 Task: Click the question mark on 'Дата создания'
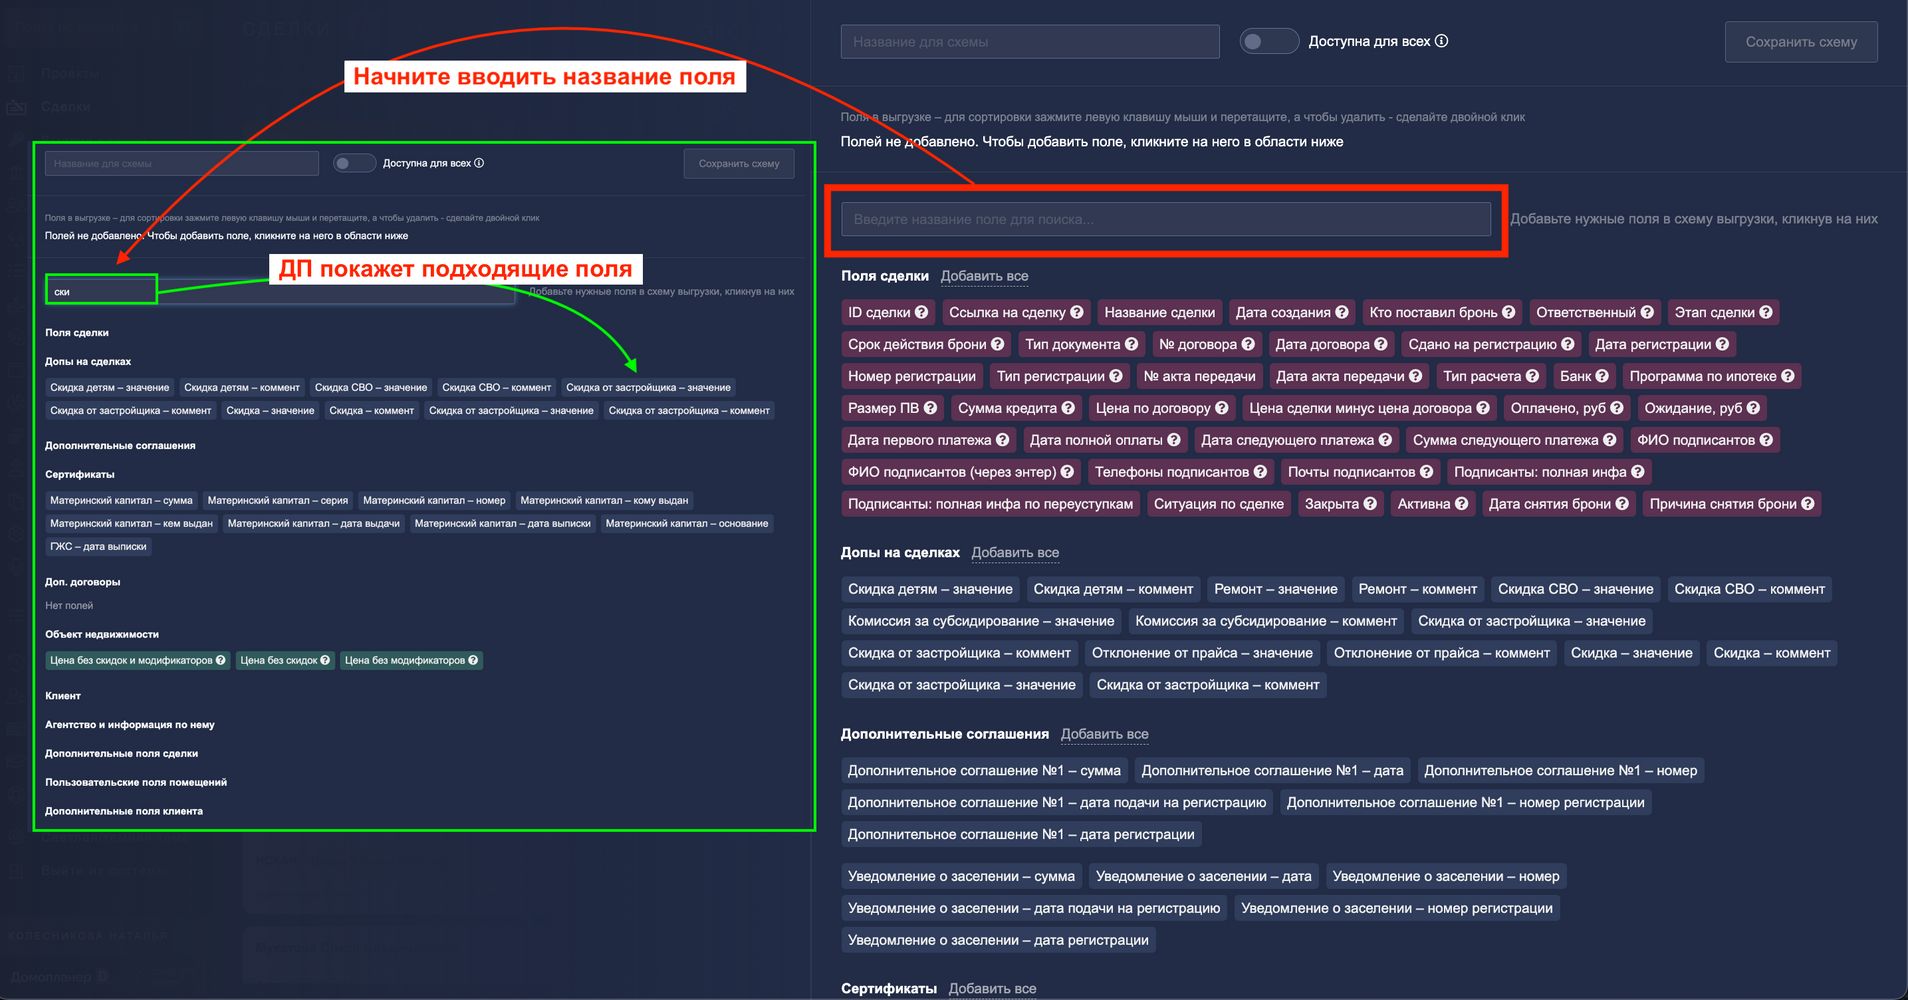1342,312
